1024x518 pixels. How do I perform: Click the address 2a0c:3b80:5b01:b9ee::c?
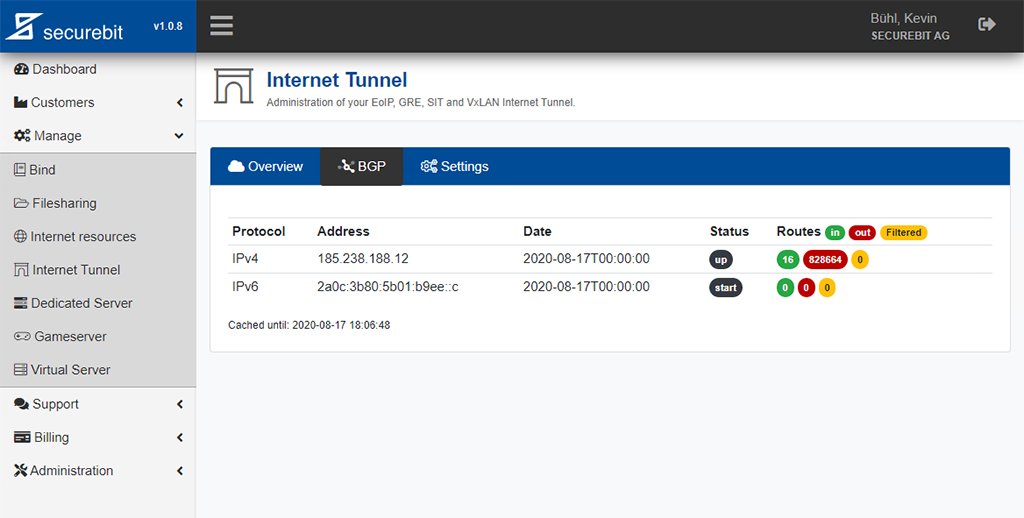[x=388, y=287]
